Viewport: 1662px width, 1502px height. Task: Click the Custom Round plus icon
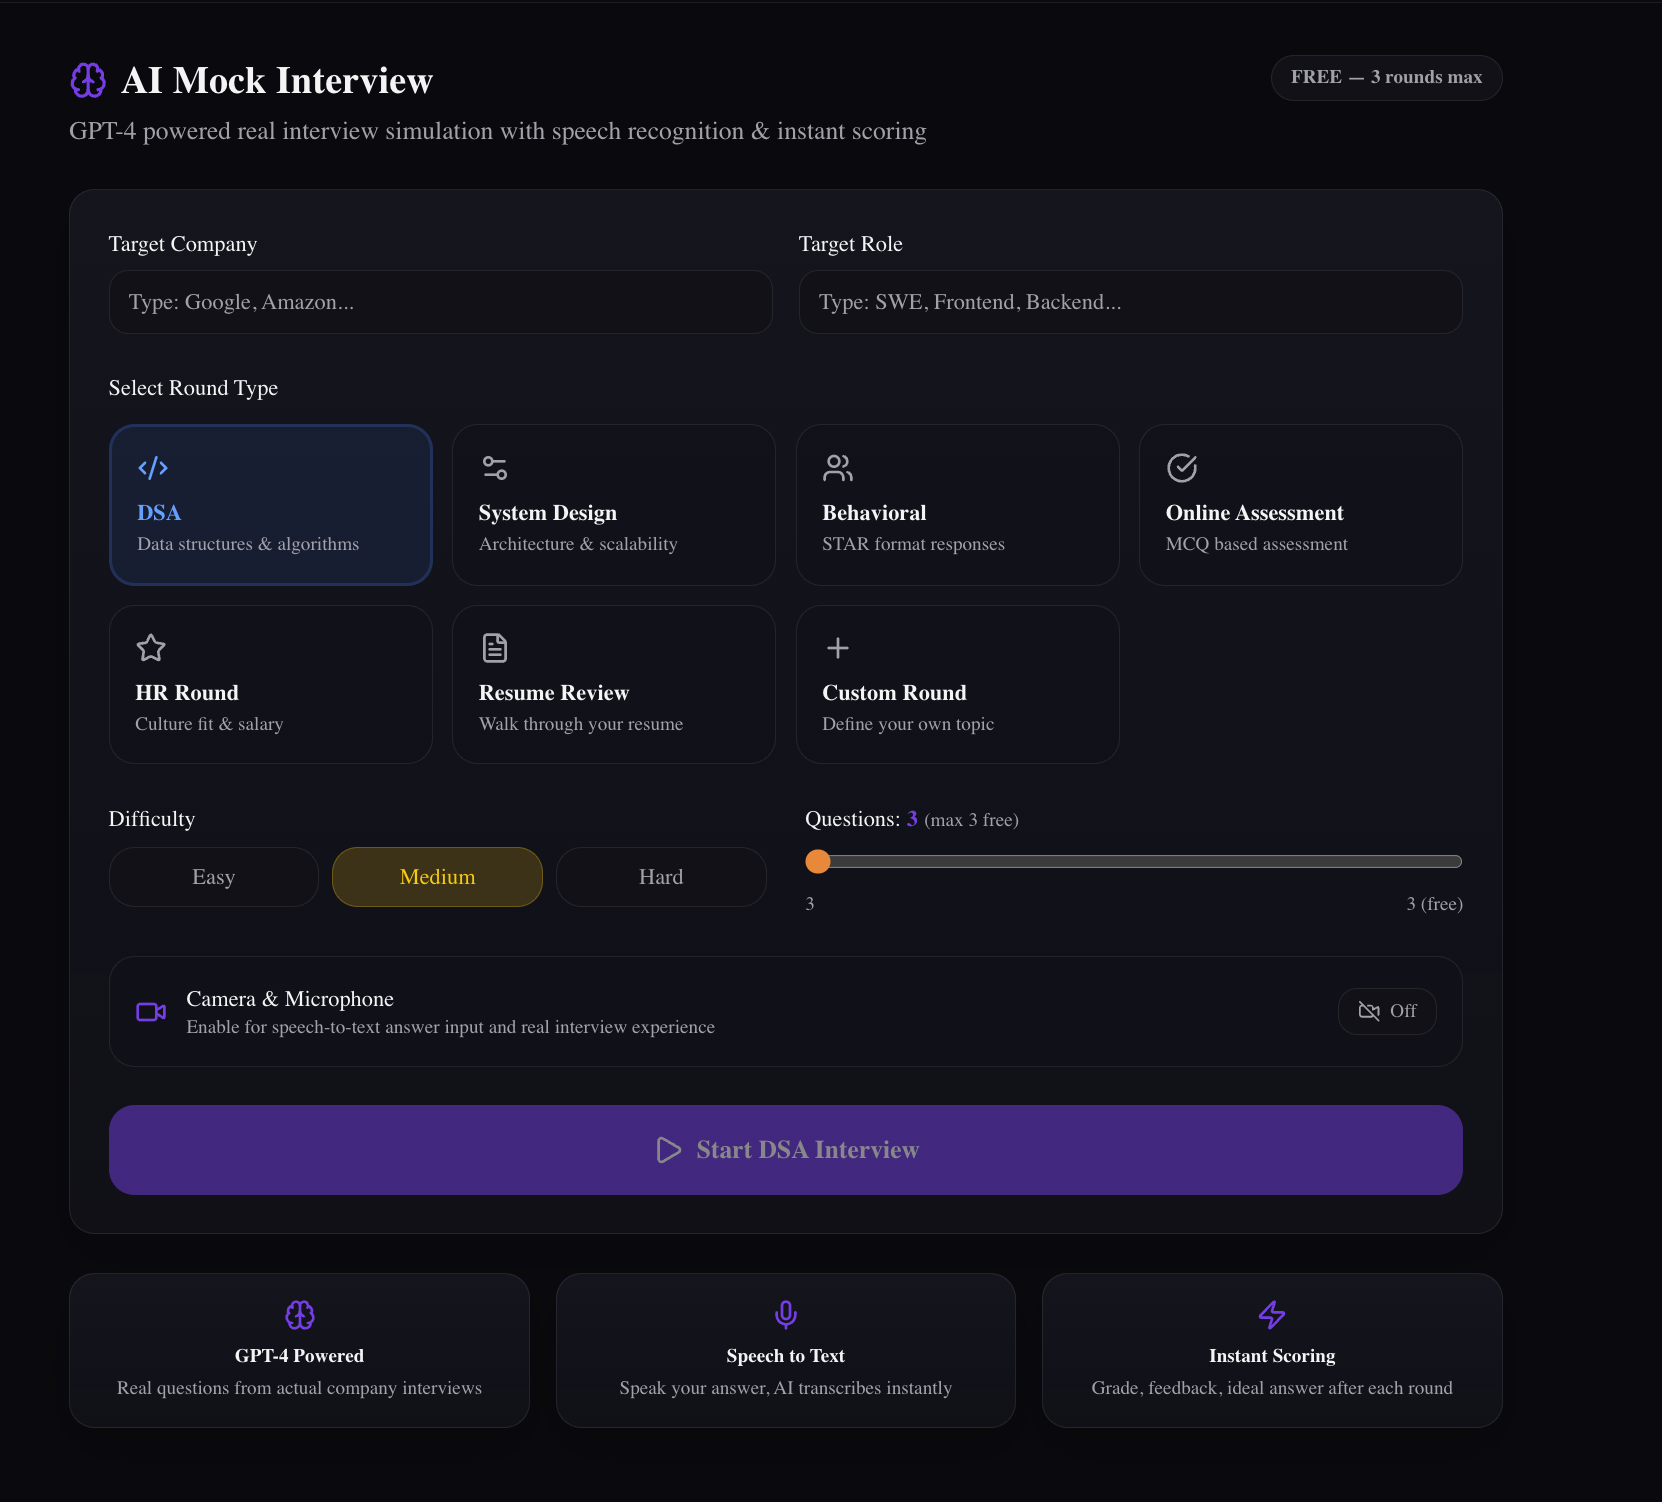click(838, 648)
